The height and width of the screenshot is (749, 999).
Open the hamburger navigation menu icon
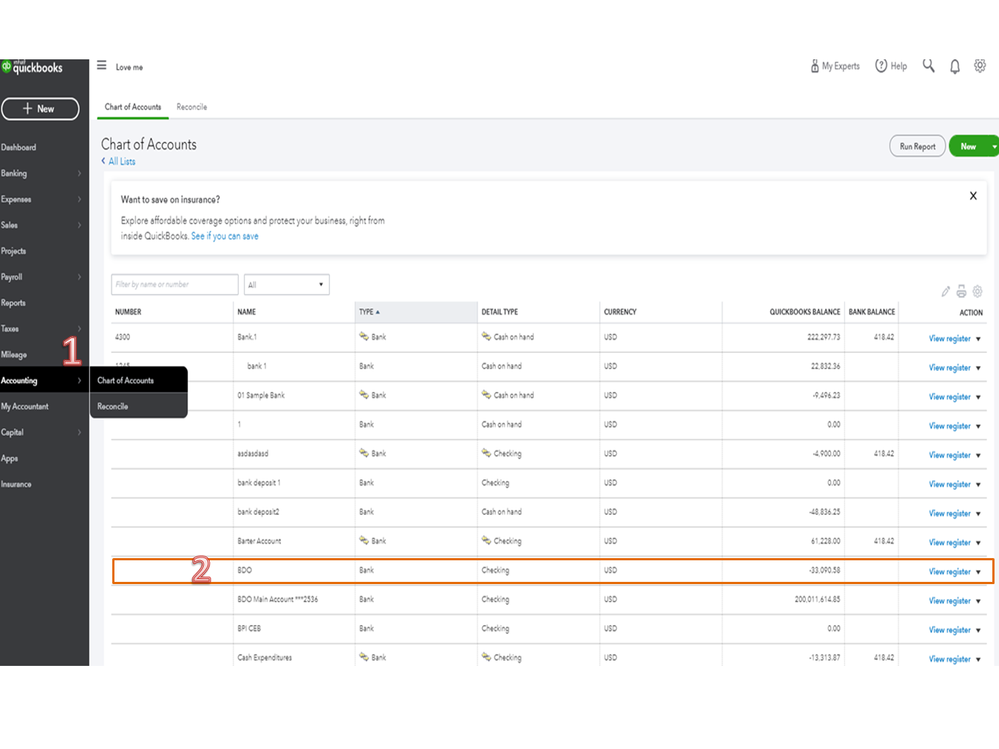coord(101,66)
